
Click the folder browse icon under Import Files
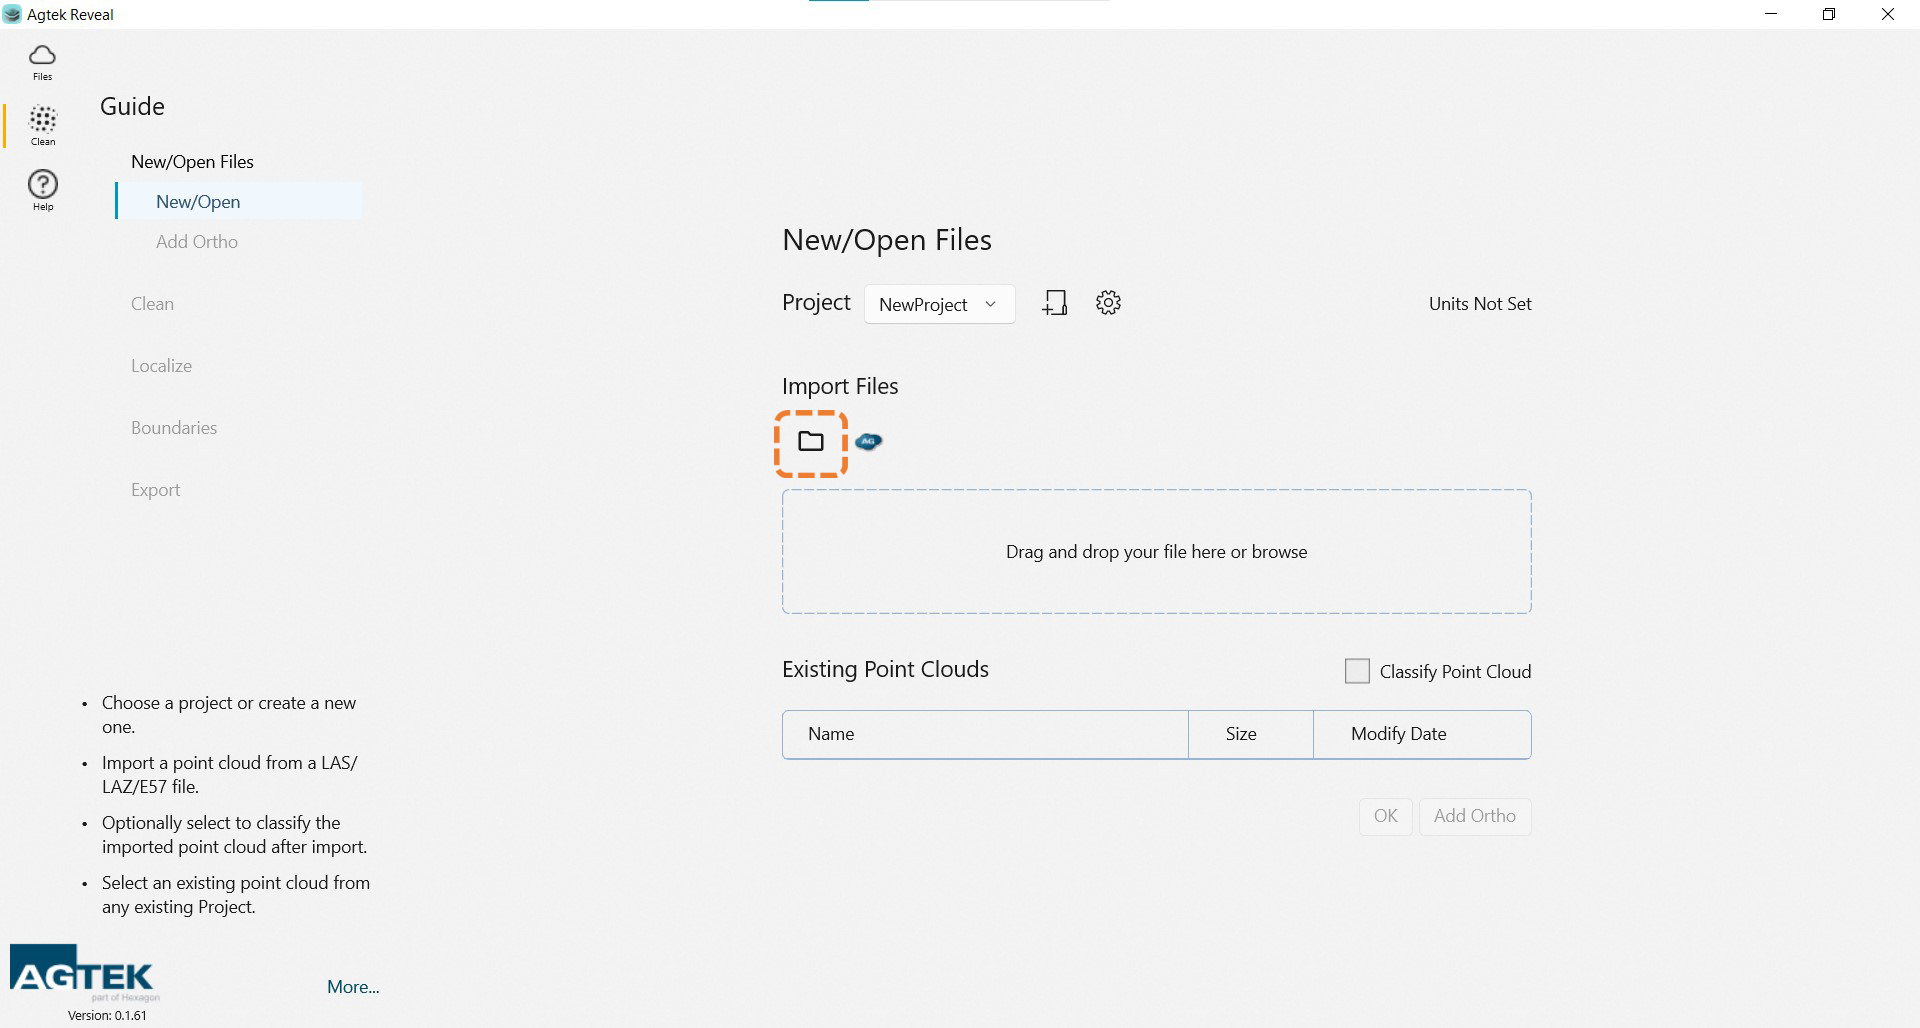coord(811,442)
